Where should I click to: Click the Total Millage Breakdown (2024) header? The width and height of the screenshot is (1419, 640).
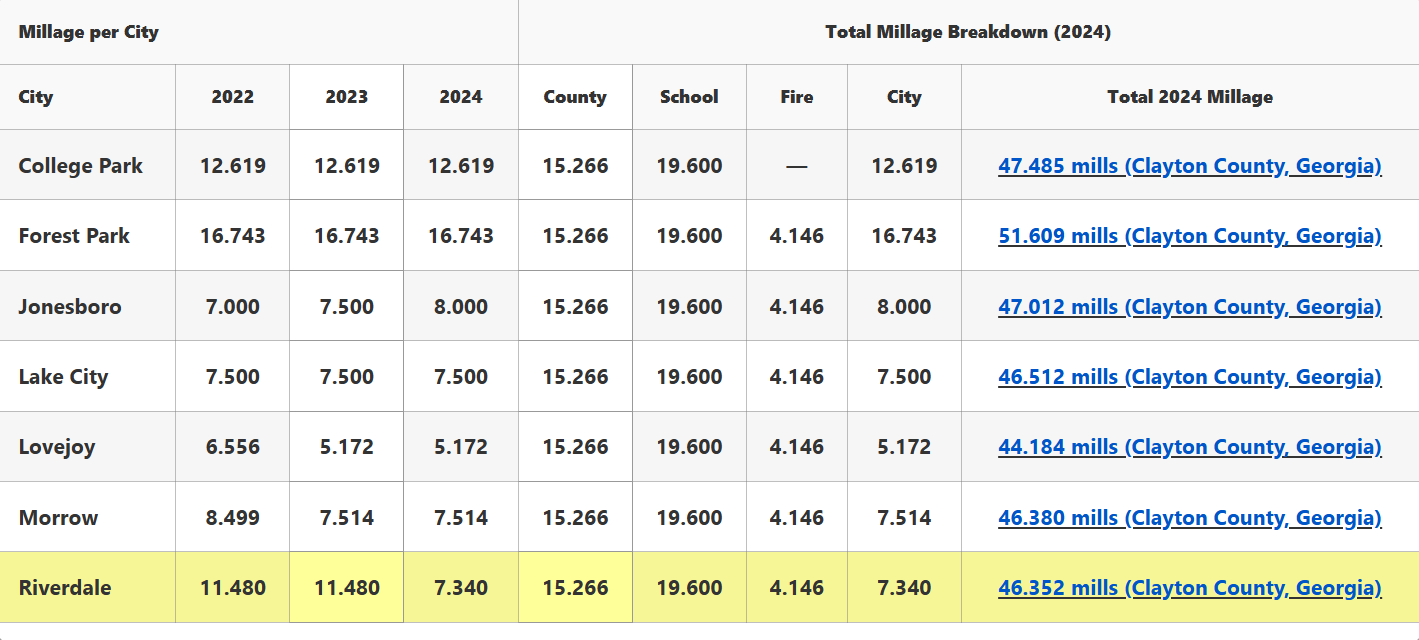tap(967, 32)
